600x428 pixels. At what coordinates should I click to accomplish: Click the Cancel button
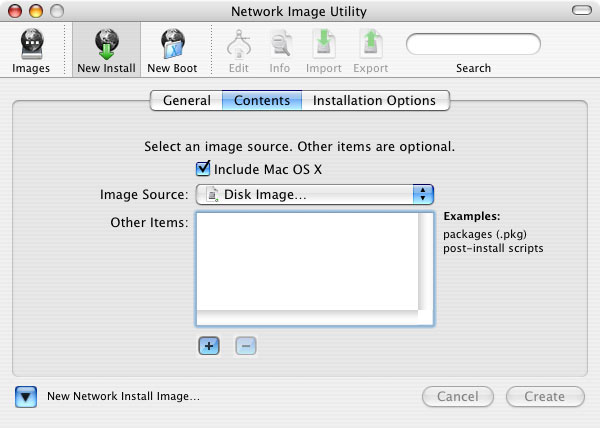pos(458,396)
